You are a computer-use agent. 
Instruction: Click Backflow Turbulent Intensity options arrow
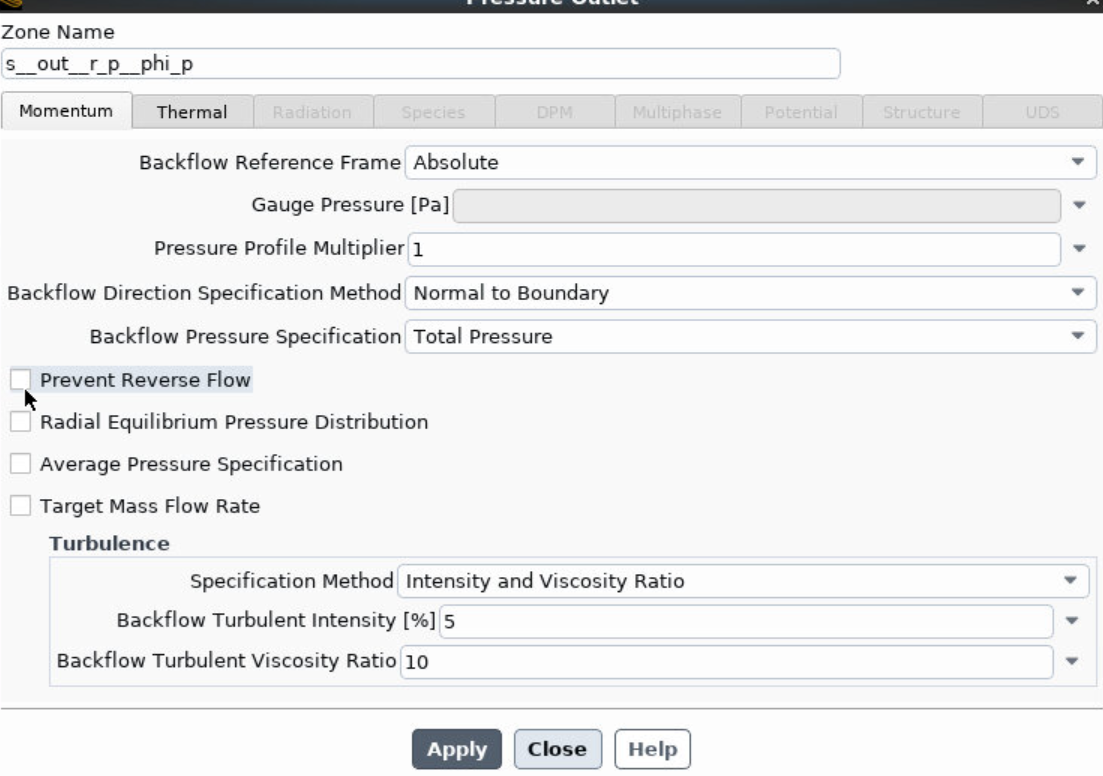pos(1072,621)
